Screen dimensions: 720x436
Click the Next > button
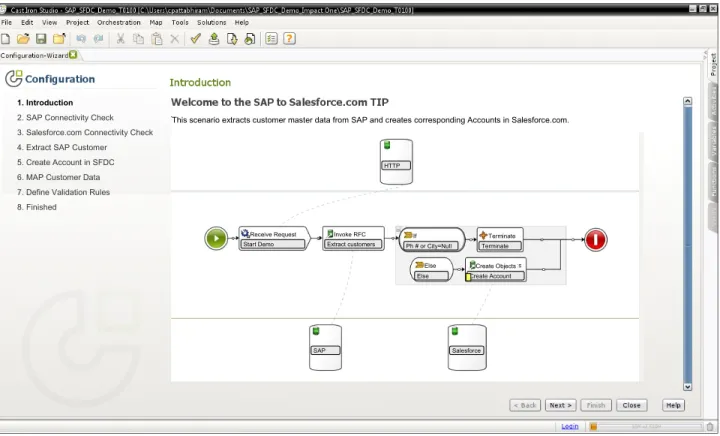tap(561, 405)
